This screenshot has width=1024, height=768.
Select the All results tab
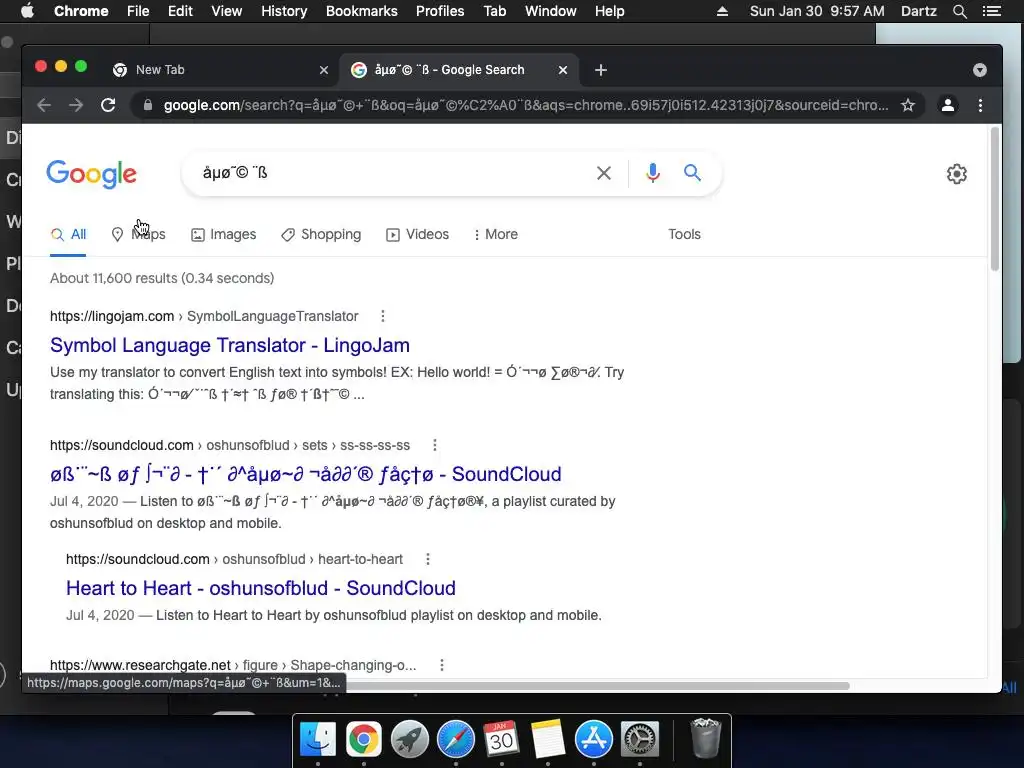(x=69, y=234)
